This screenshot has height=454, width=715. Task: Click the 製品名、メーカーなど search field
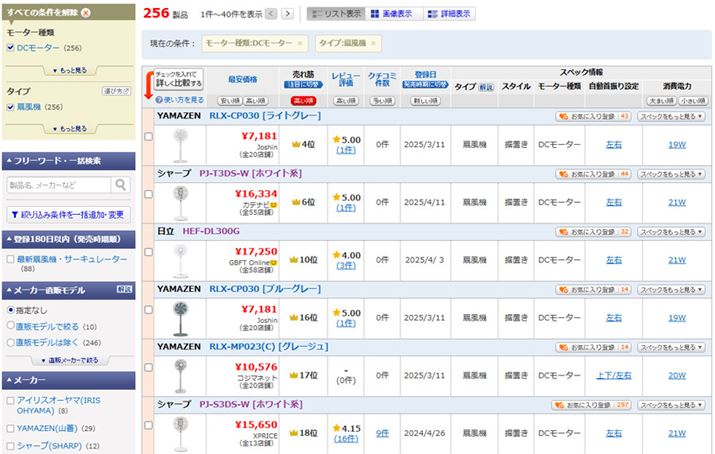coord(55,185)
